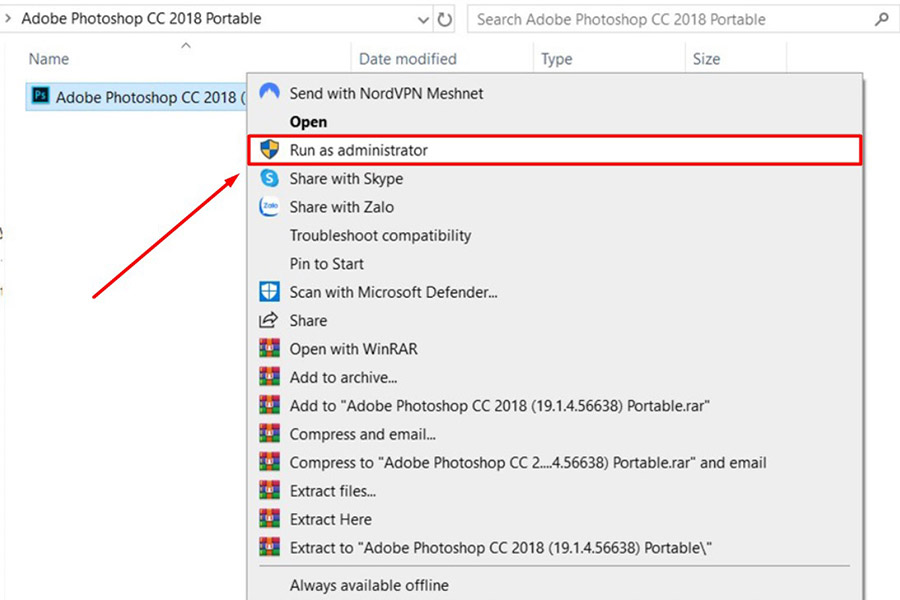
Task: Click the Photoshop file icon
Action: coord(40,95)
